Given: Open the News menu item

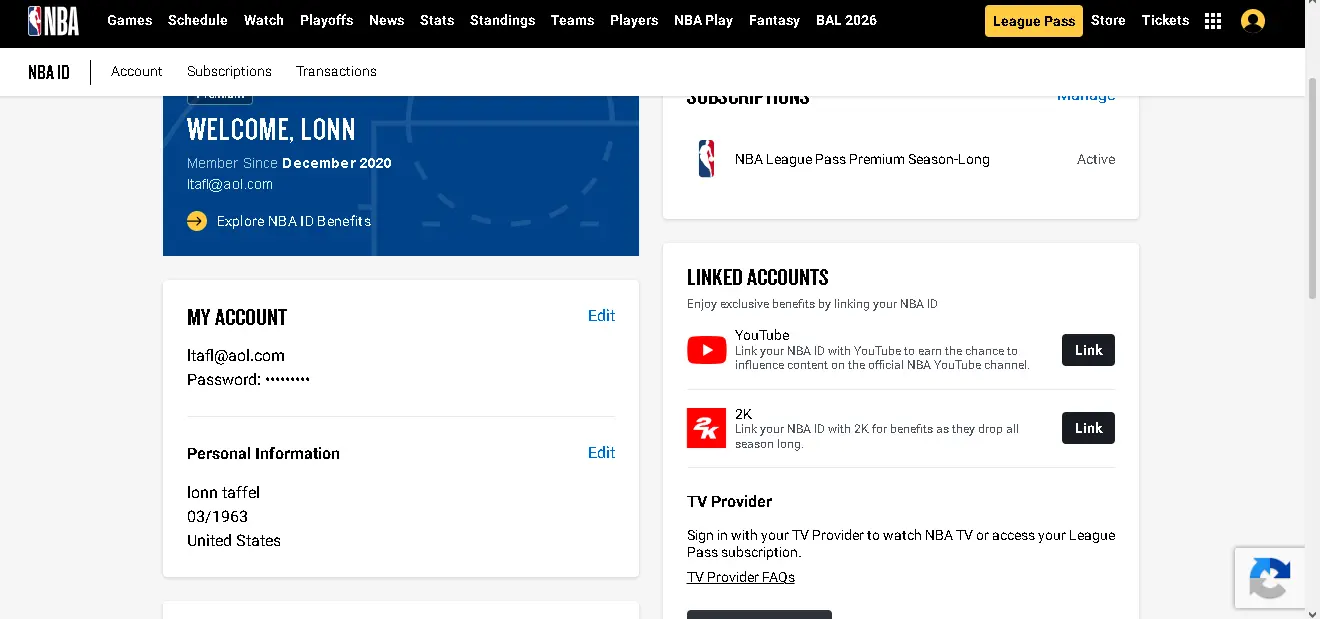Looking at the screenshot, I should (387, 20).
